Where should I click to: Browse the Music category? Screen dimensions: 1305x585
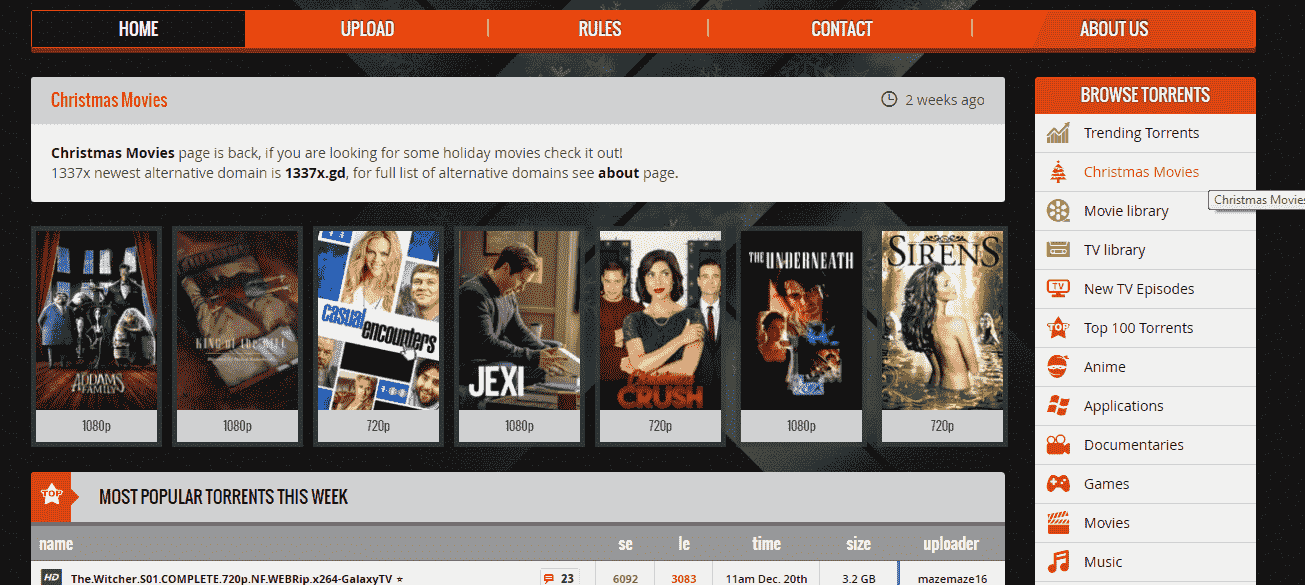1103,562
